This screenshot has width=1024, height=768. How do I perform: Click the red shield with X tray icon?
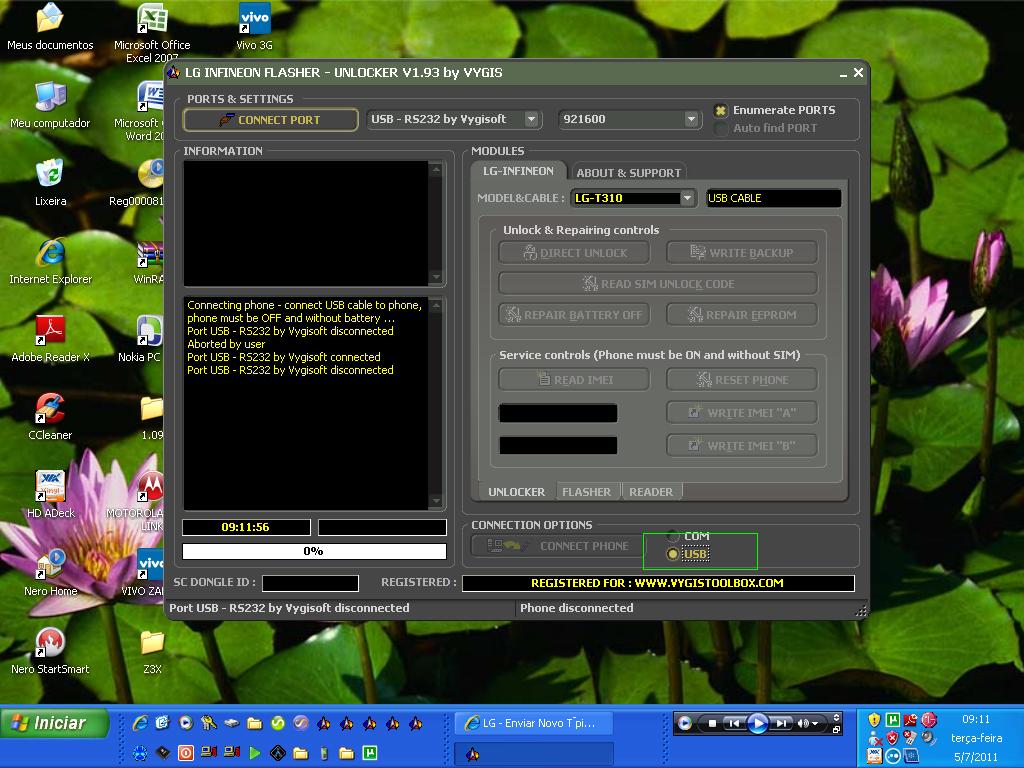point(892,738)
